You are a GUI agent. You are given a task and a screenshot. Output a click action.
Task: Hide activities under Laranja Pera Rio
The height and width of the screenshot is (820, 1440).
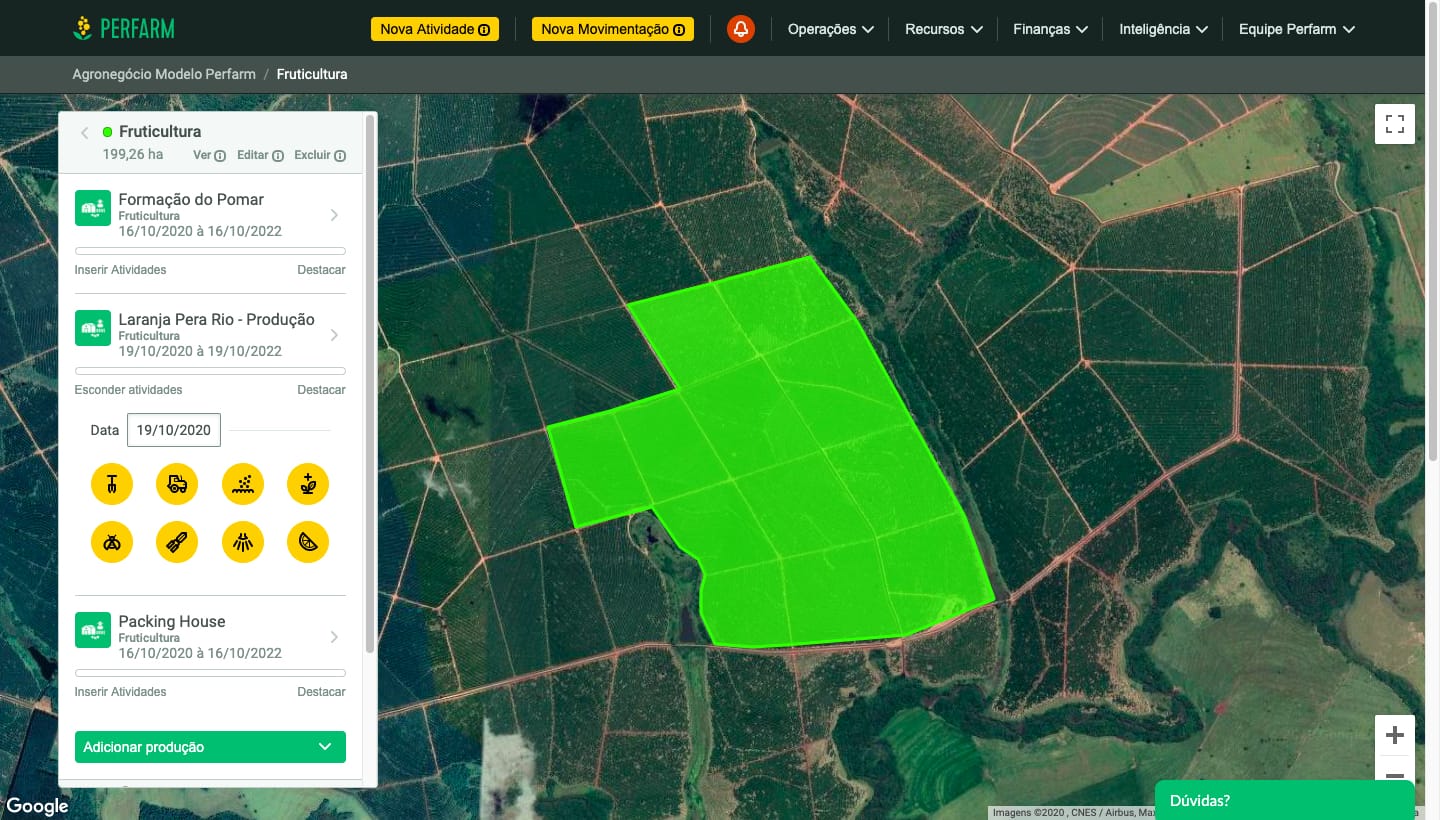click(x=128, y=390)
